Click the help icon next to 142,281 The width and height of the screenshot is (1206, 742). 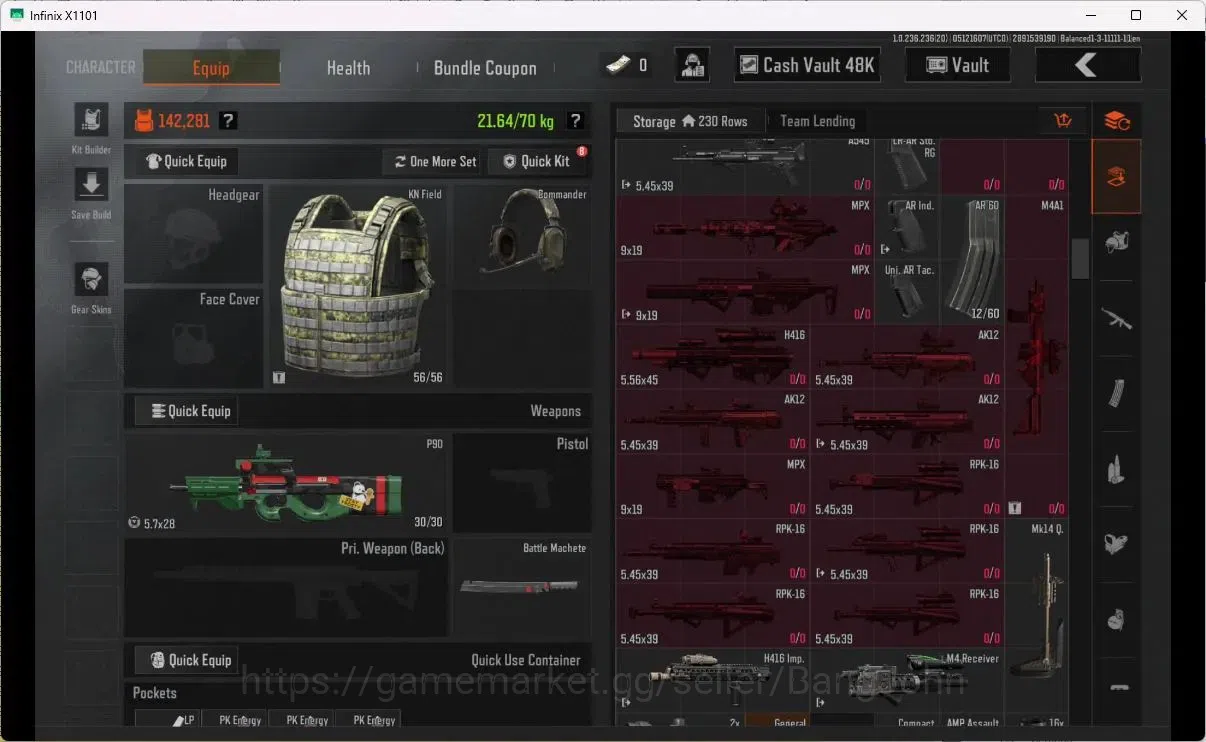[228, 121]
